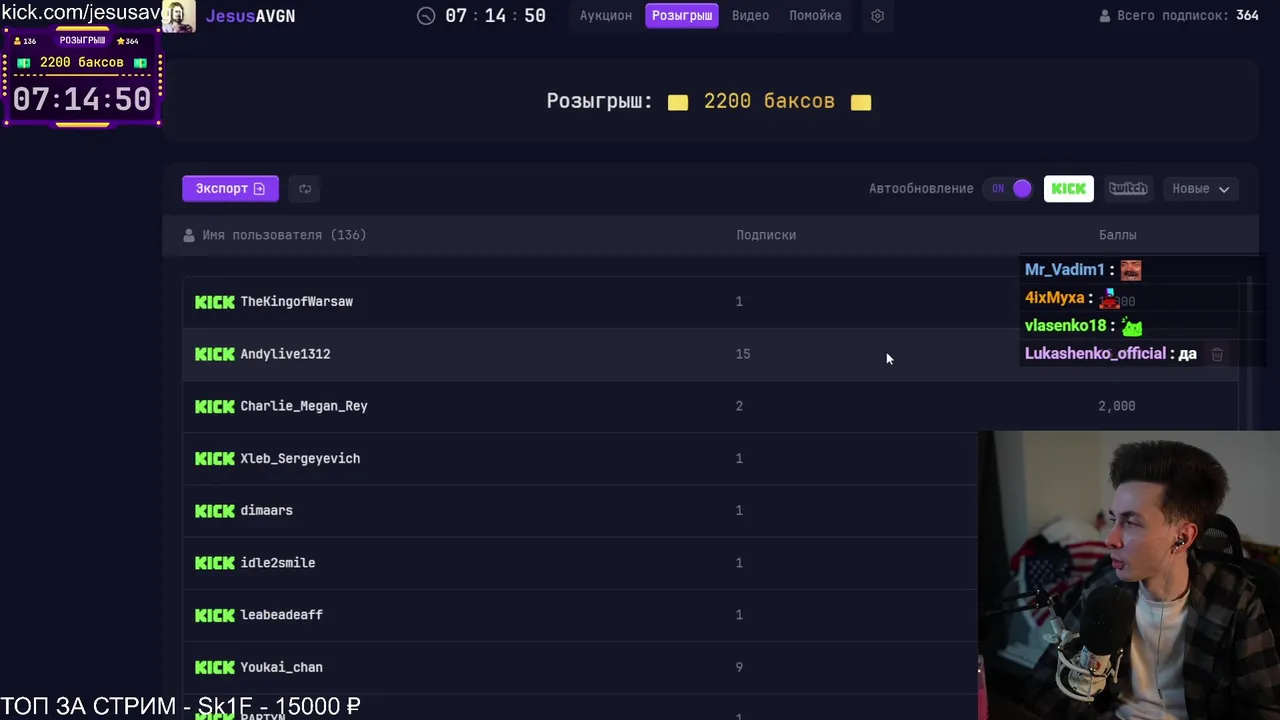The image size is (1280, 720).
Task: Switch to the Аукцион tab
Action: [x=606, y=16]
